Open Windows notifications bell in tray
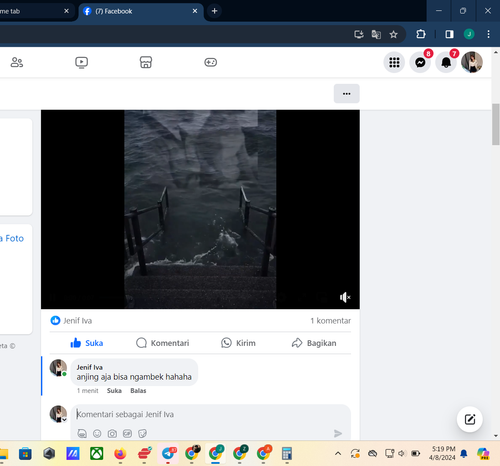Screen dimensions: 500x466 (464, 453)
